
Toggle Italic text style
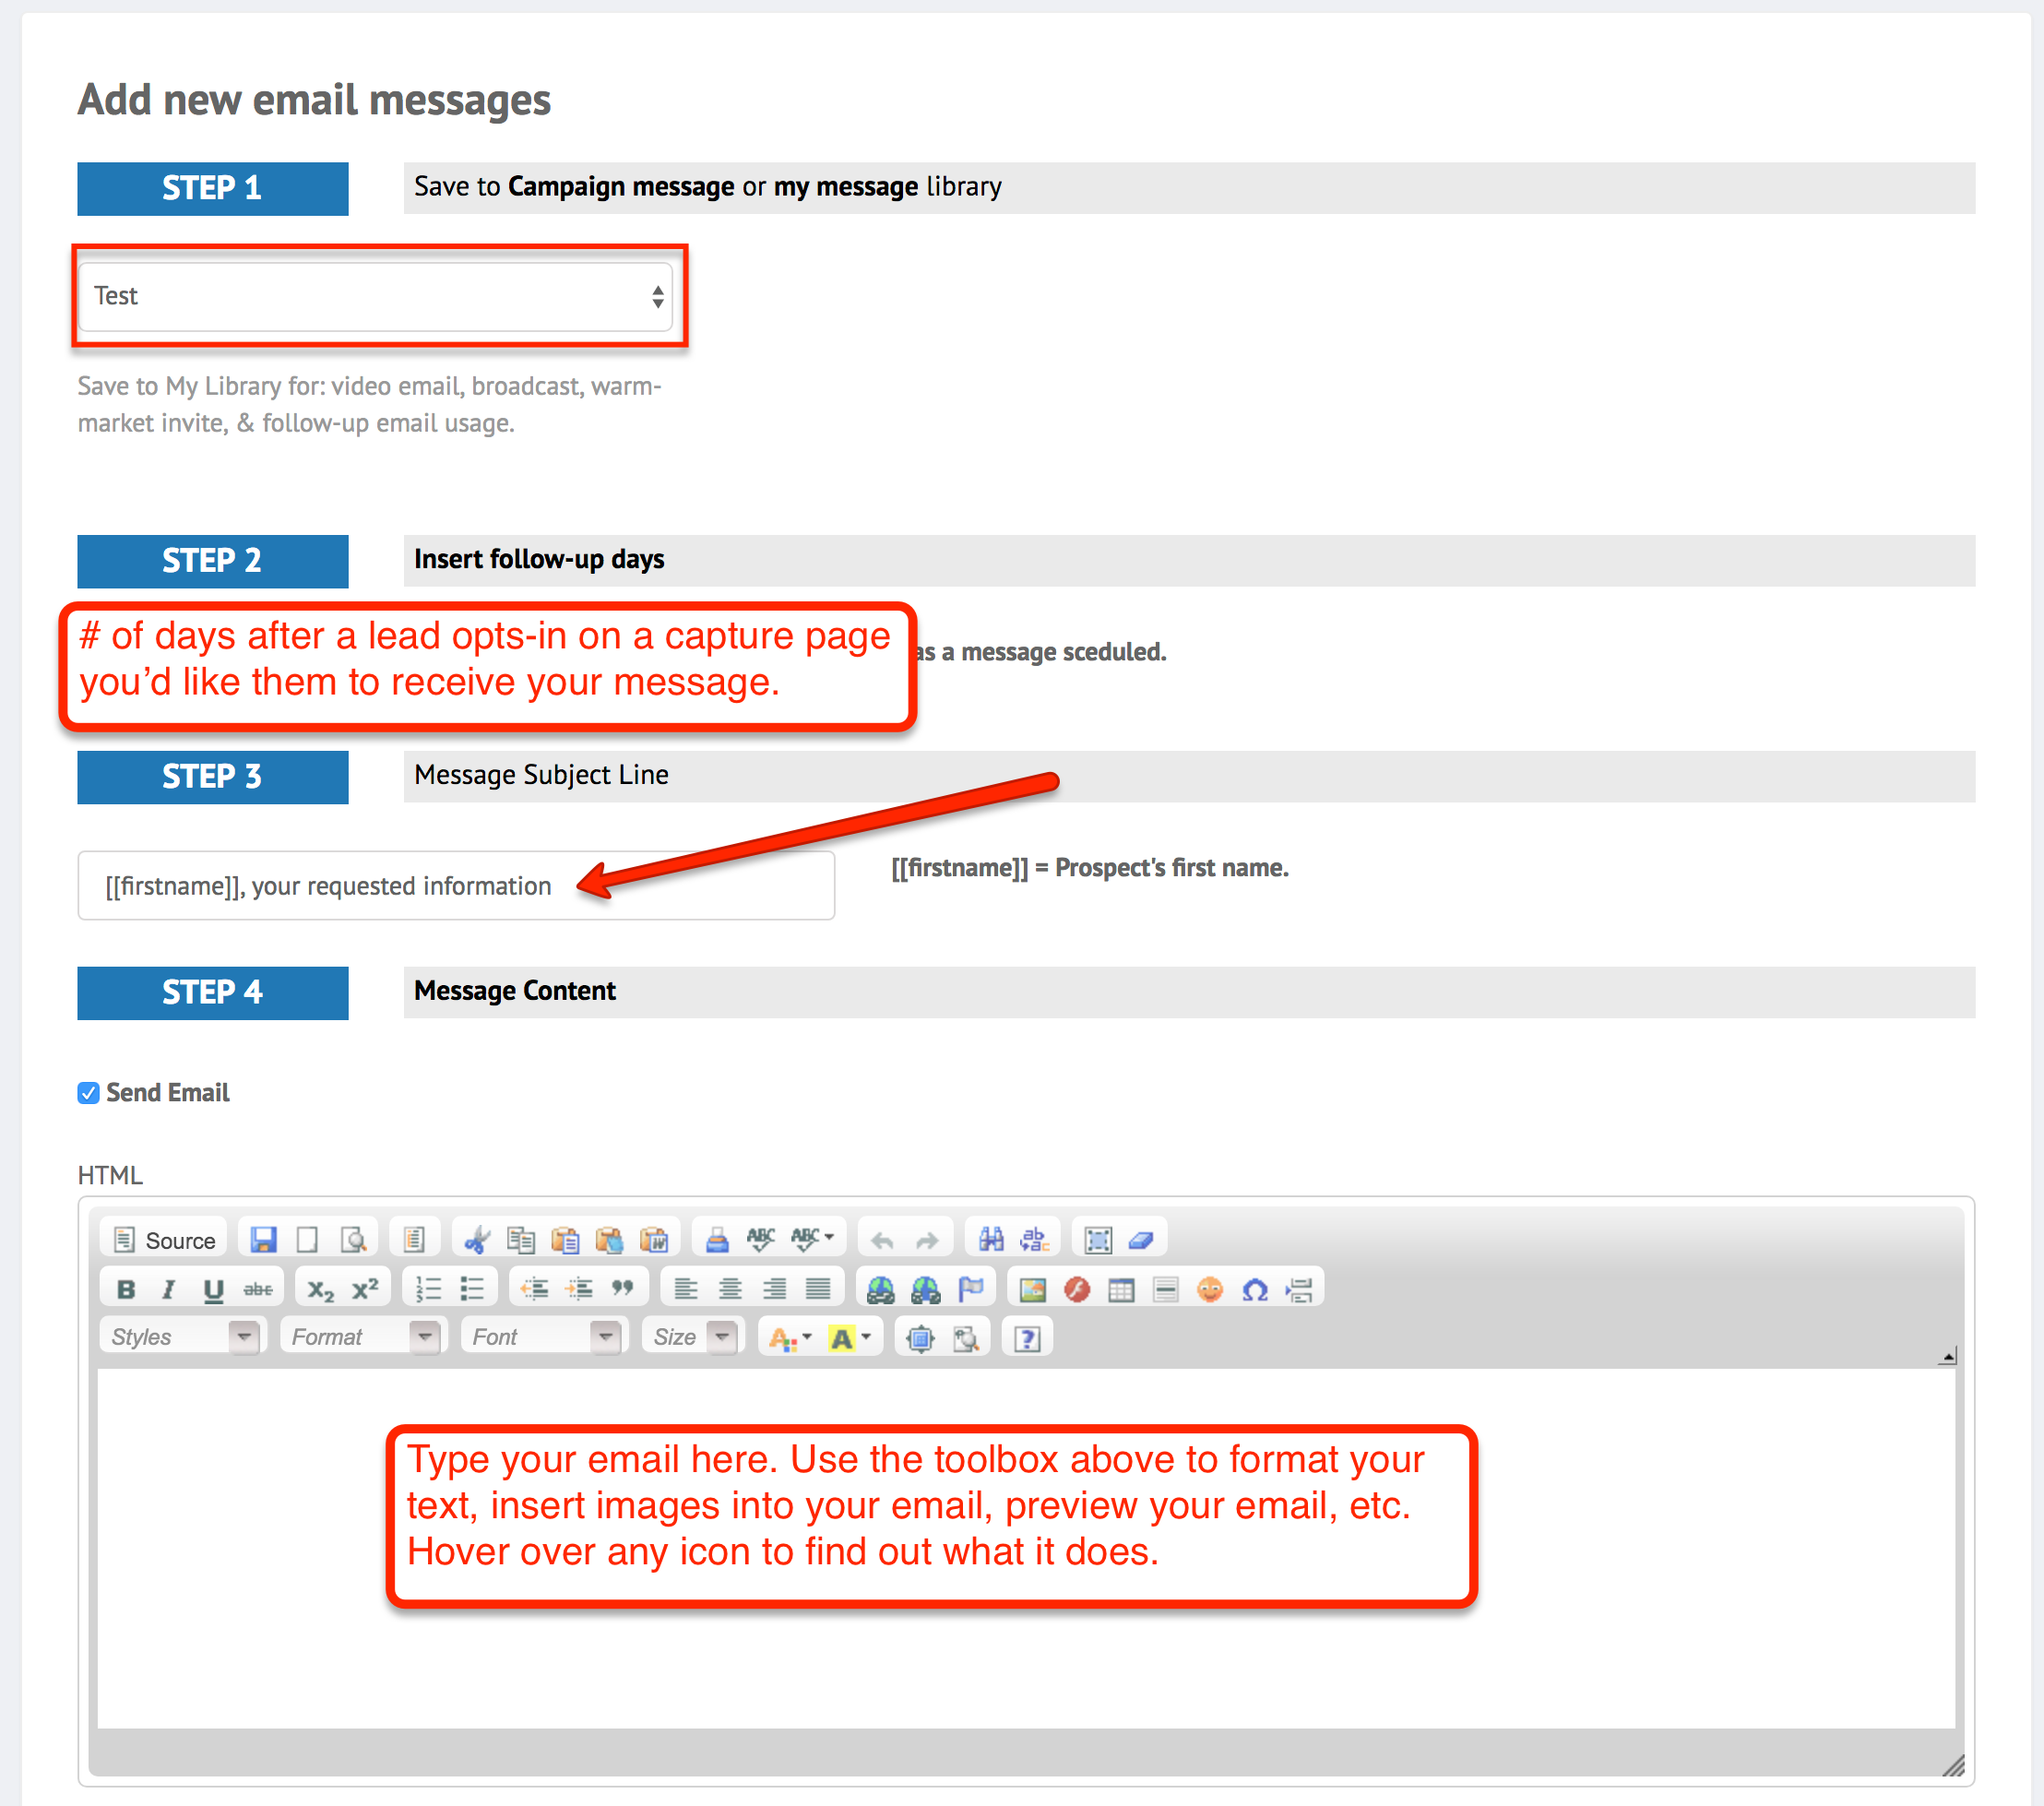click(x=169, y=1289)
